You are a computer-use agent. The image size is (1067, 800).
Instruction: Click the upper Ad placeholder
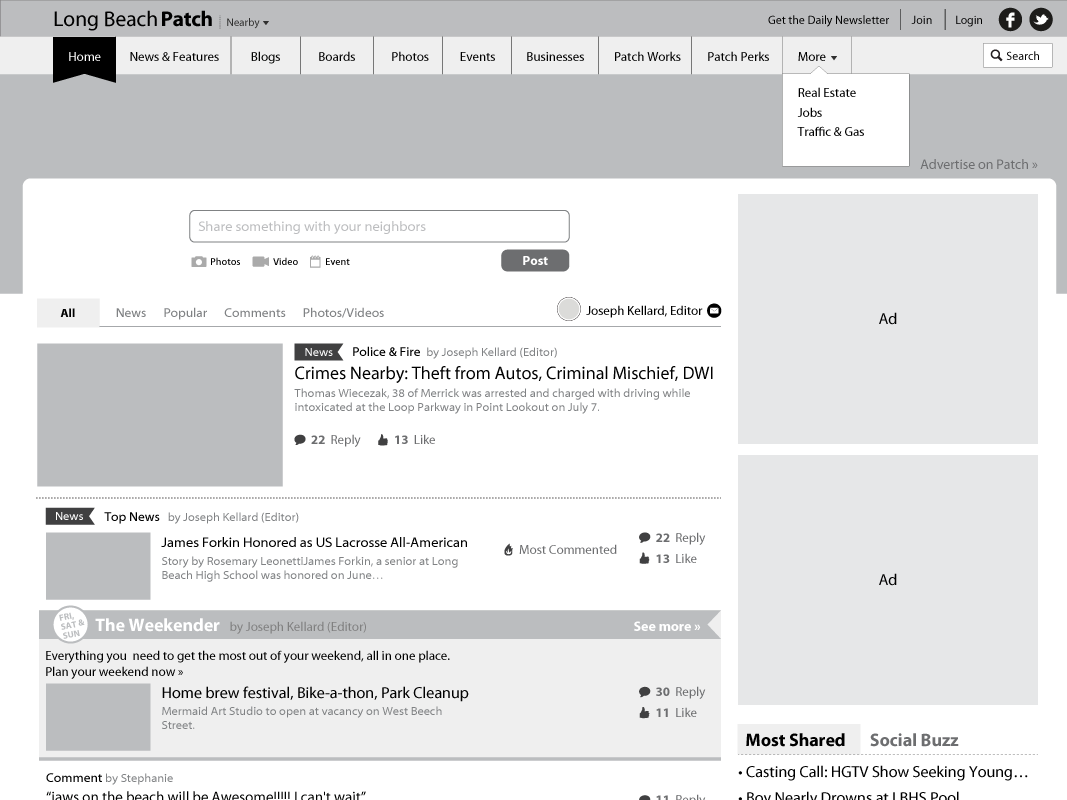point(887,319)
